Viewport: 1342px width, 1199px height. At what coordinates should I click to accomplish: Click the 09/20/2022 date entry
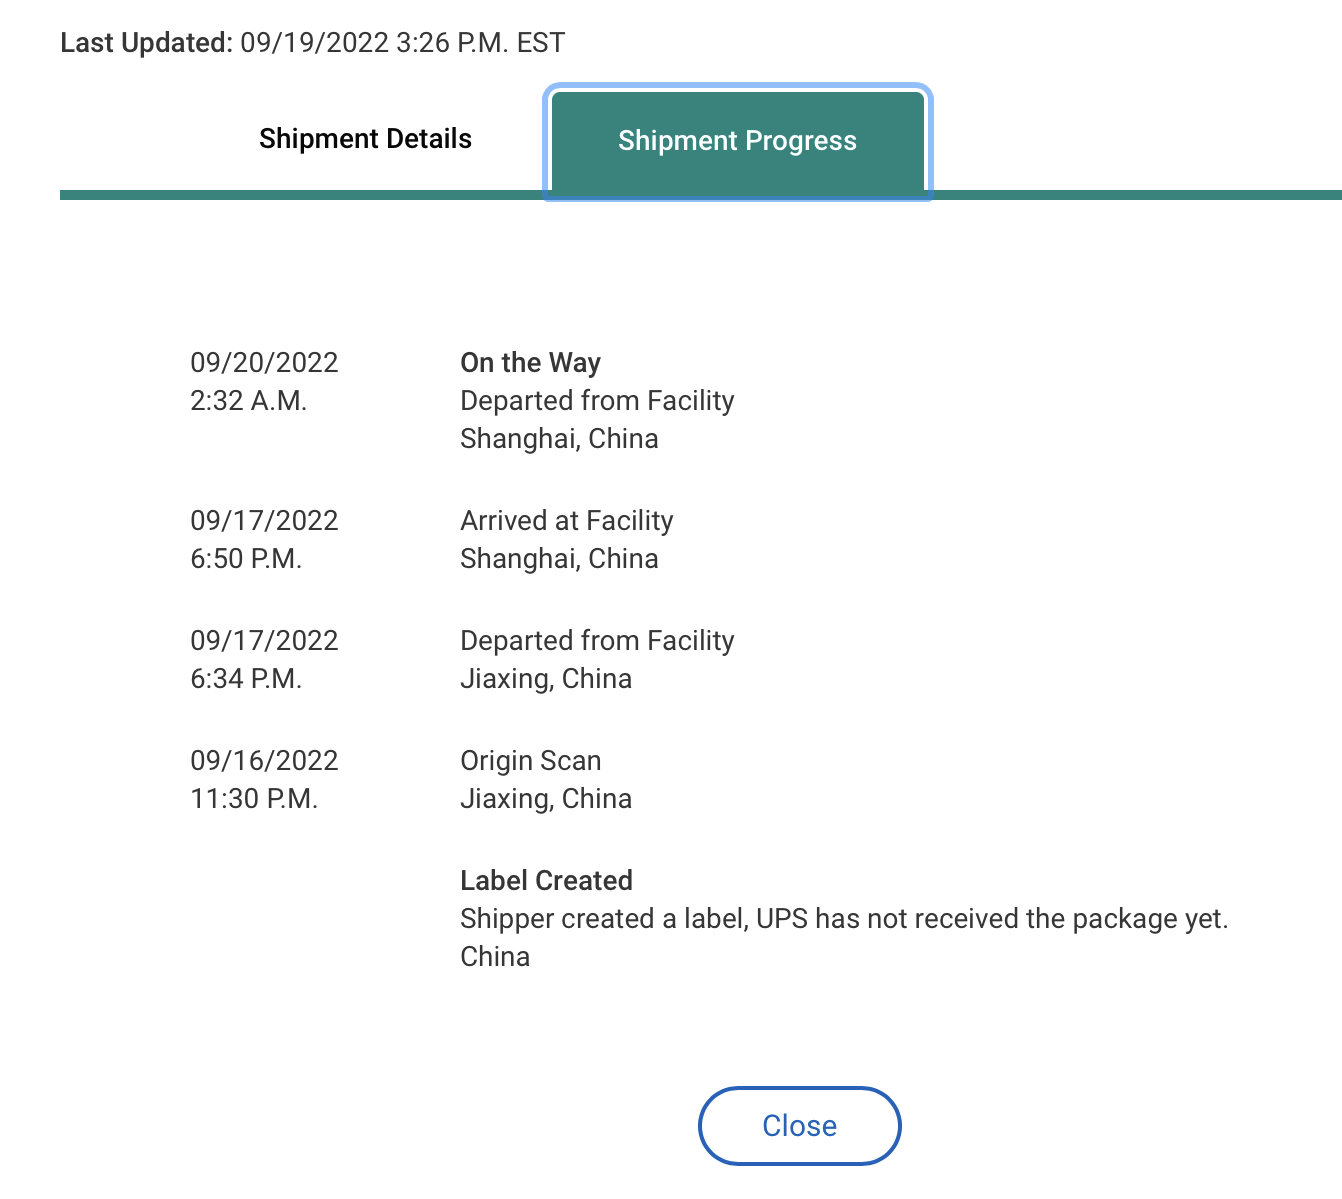(x=264, y=362)
